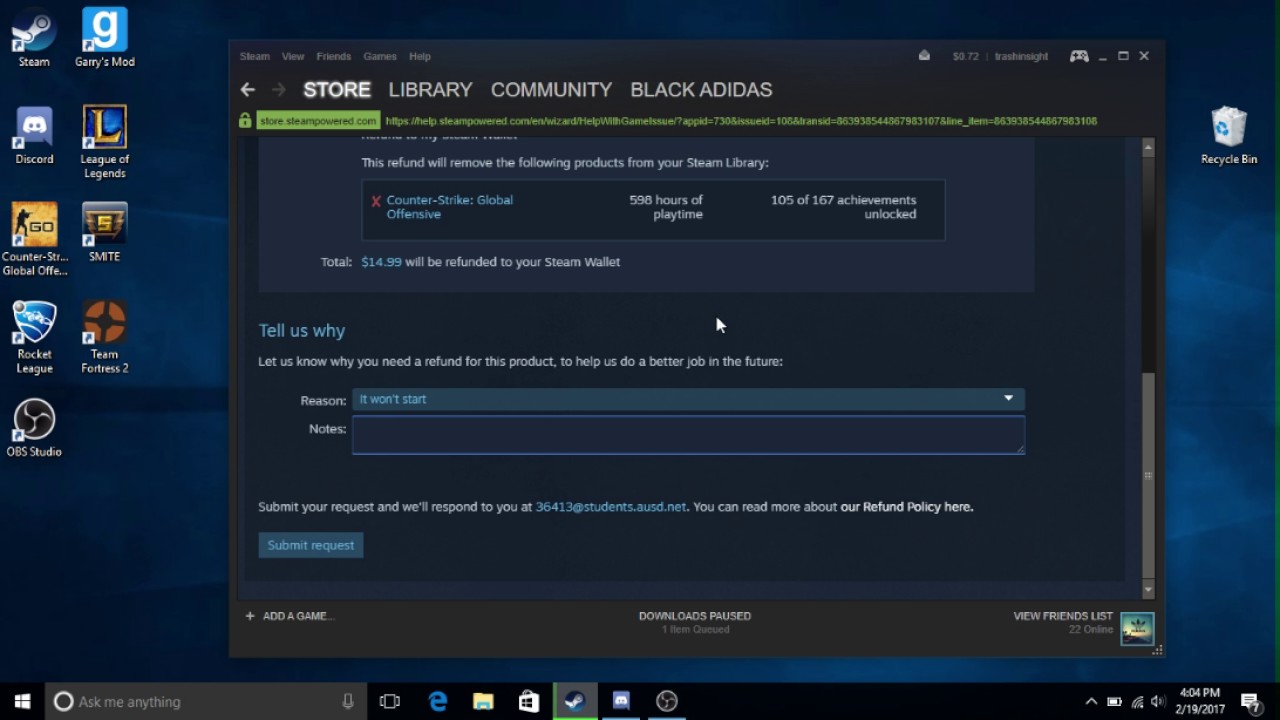
Task: Click Steam icon in taskbar
Action: tap(575, 701)
